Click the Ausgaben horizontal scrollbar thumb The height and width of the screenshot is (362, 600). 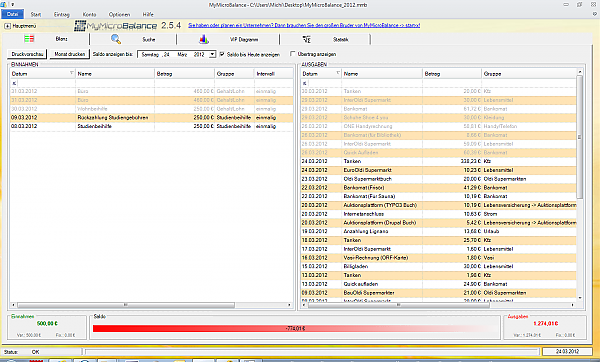398,305
